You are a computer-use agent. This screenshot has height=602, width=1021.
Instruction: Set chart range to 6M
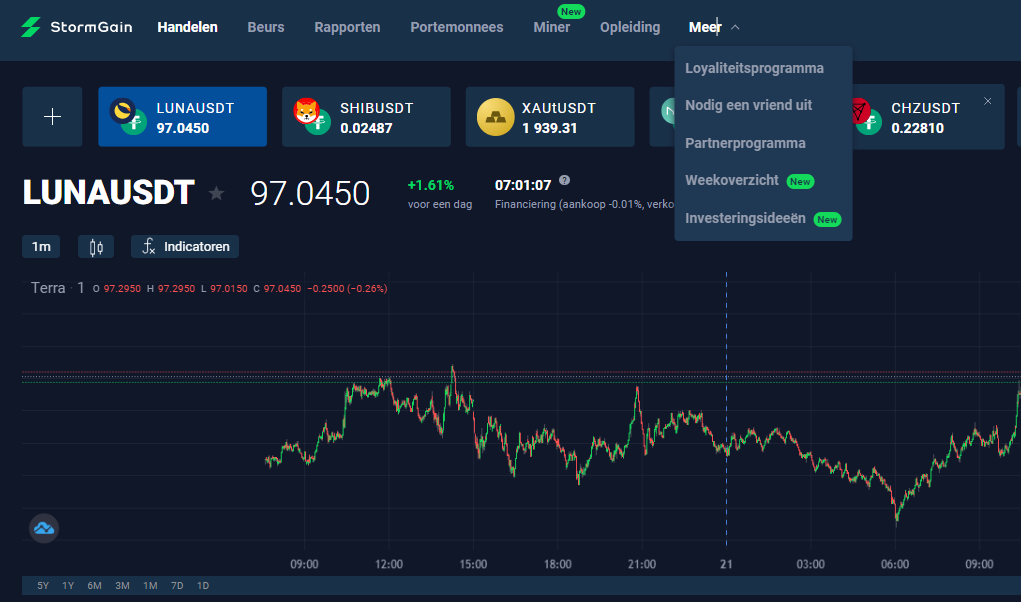point(94,586)
